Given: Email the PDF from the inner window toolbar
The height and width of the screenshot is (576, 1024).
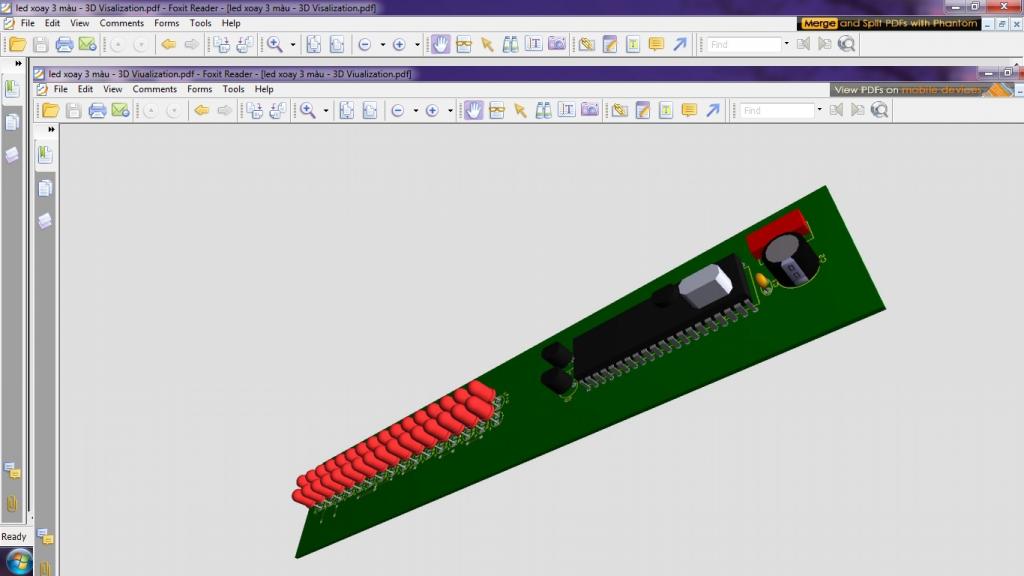Looking at the screenshot, I should (120, 110).
